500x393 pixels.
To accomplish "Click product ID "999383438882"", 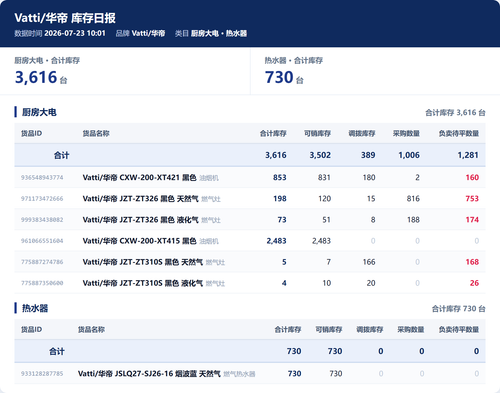I will coord(42,220).
